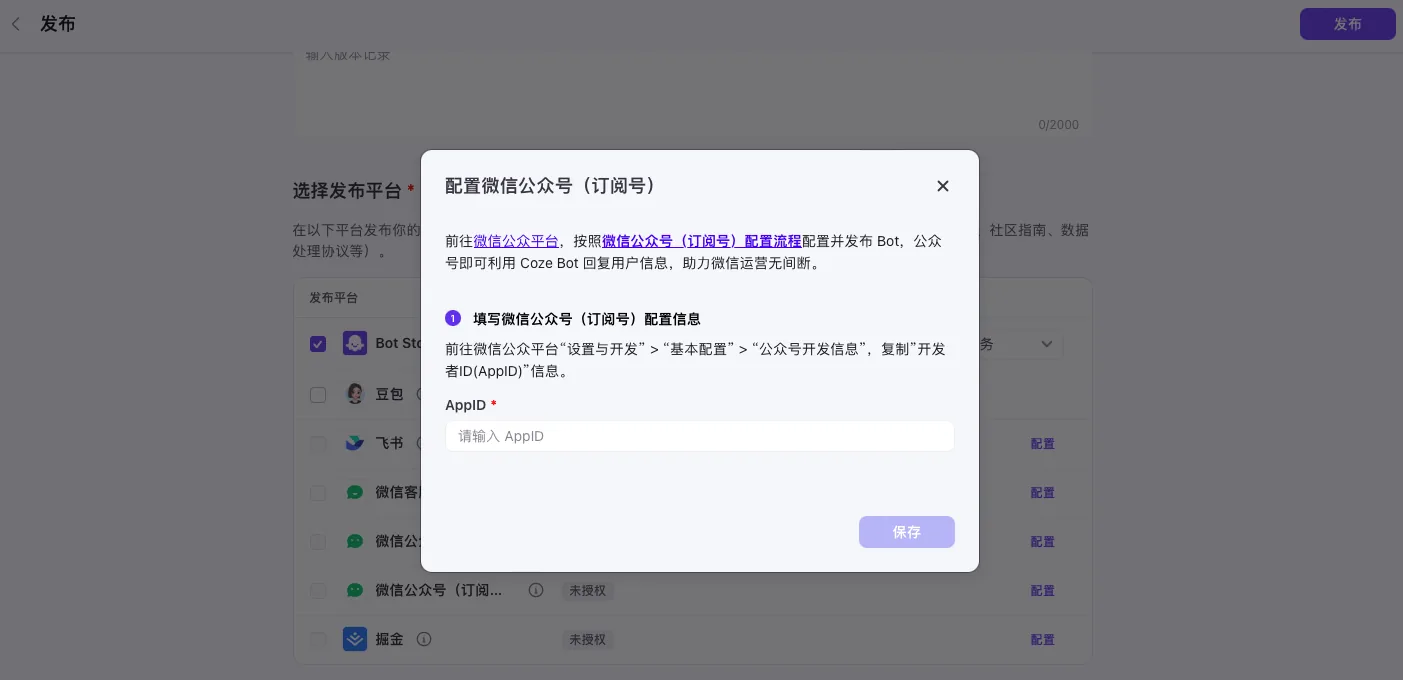Click 未授权 status in 掘金 row

click(x=588, y=639)
